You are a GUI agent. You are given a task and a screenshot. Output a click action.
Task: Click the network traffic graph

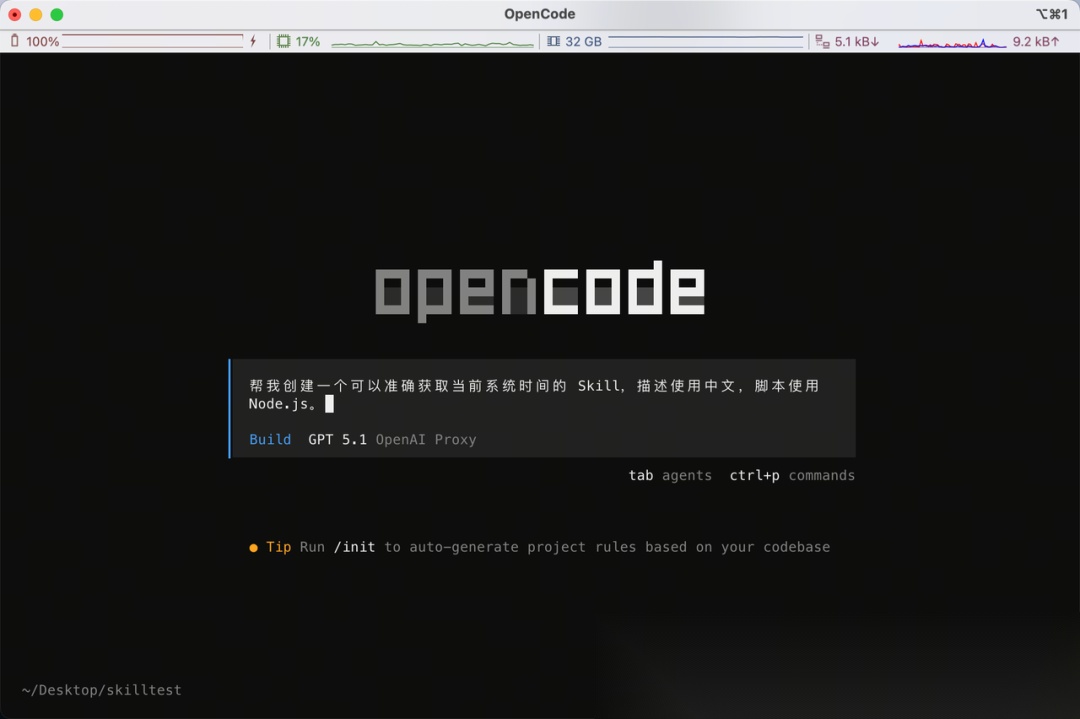click(x=952, y=43)
